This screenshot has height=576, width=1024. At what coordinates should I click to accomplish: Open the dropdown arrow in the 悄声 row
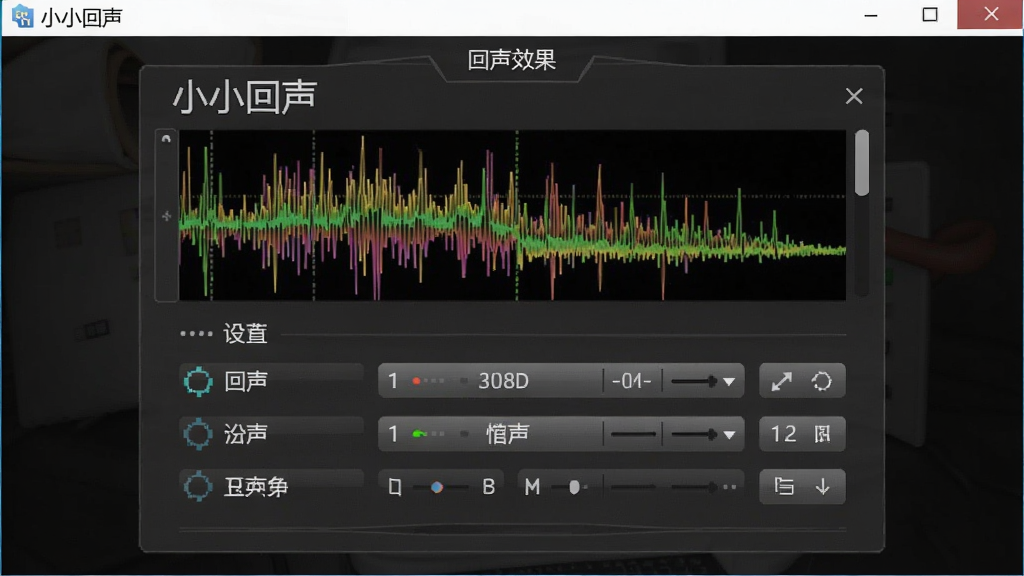729,434
